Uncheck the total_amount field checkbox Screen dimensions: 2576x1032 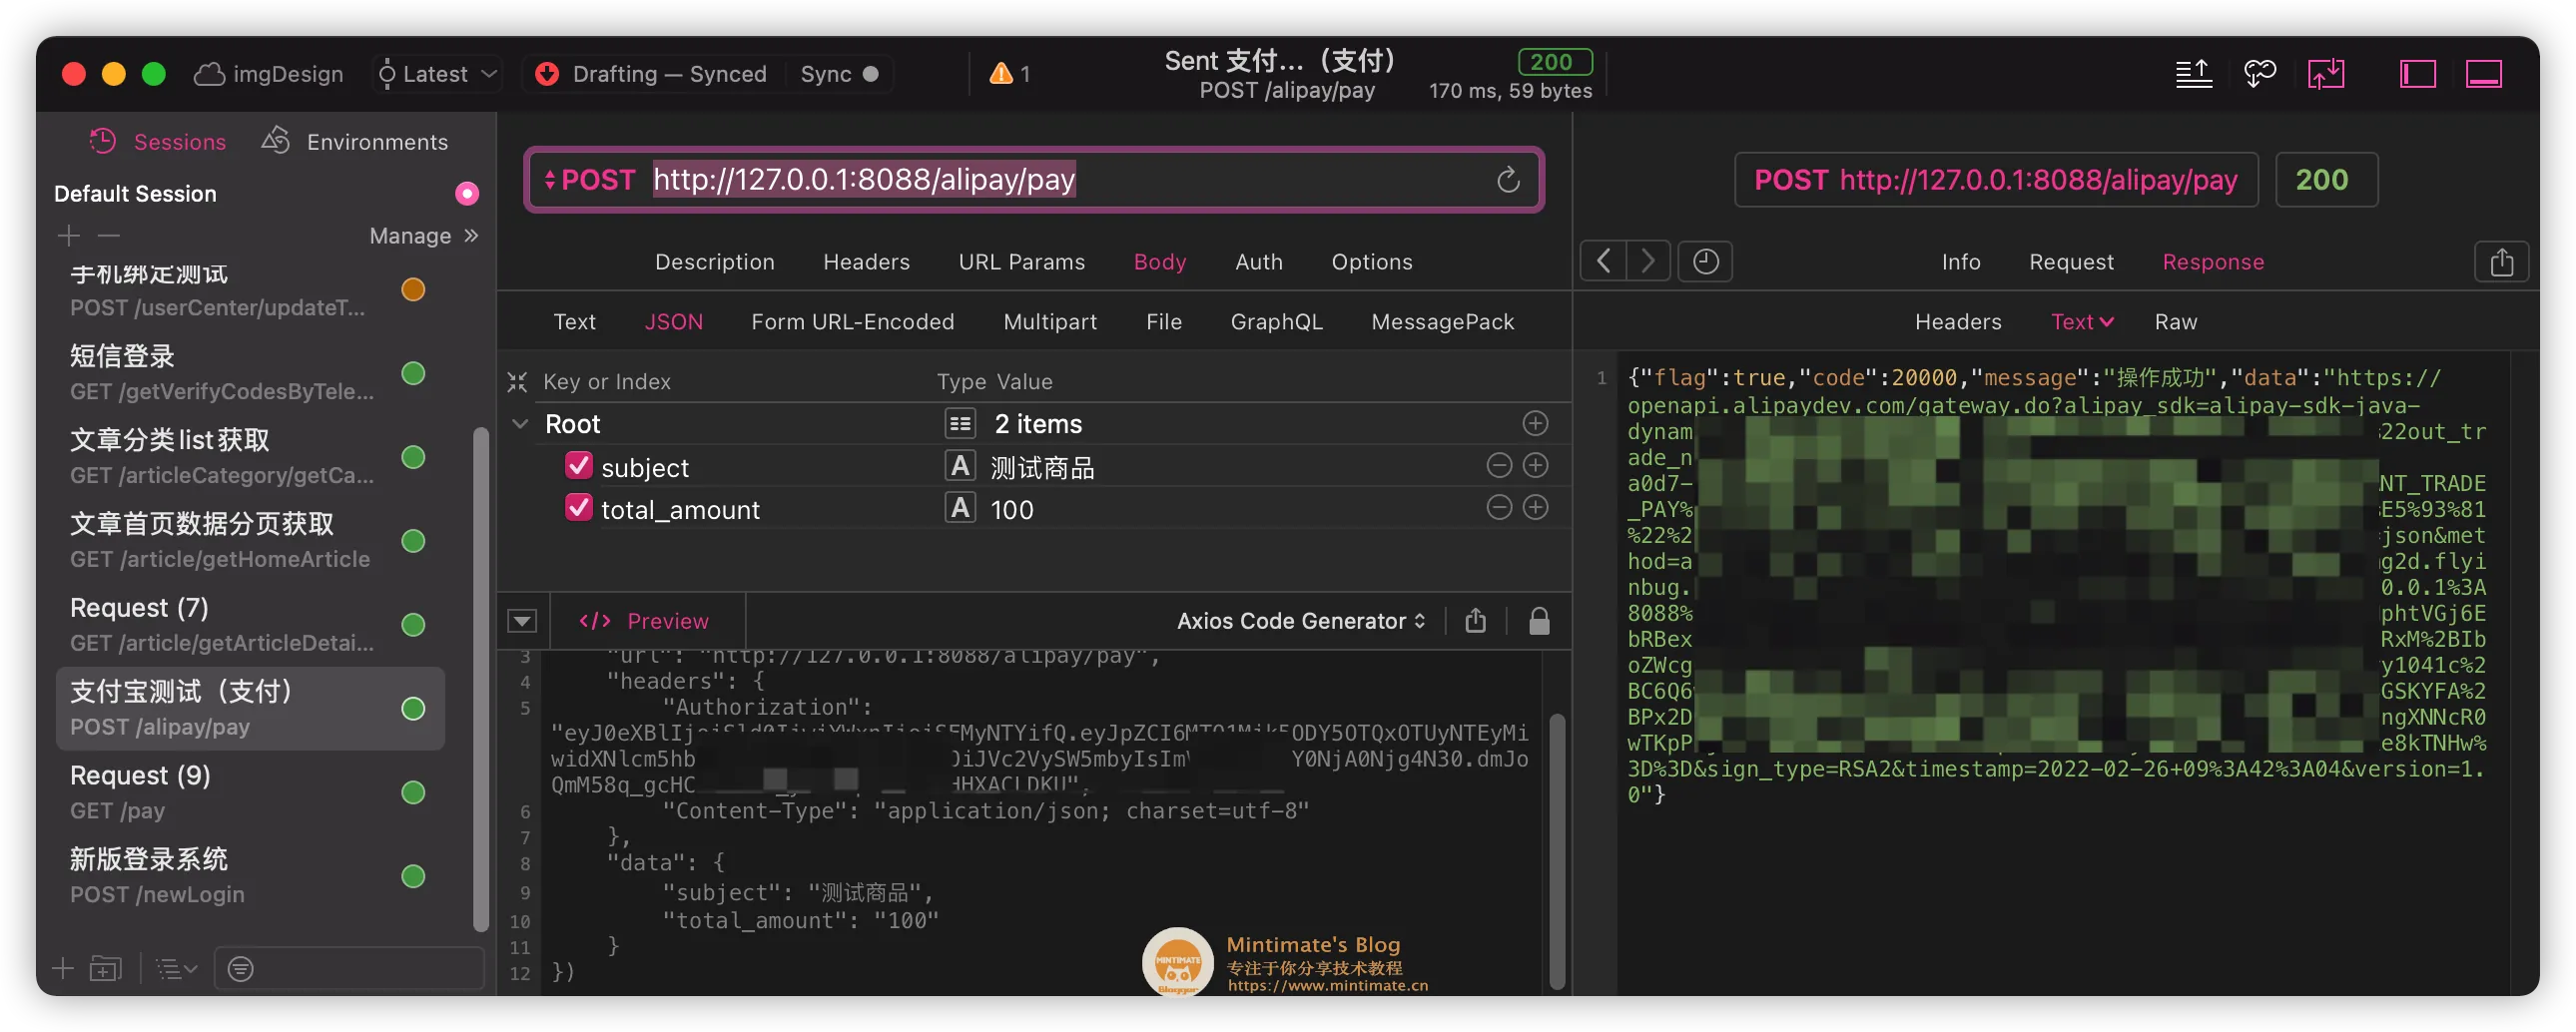point(578,508)
